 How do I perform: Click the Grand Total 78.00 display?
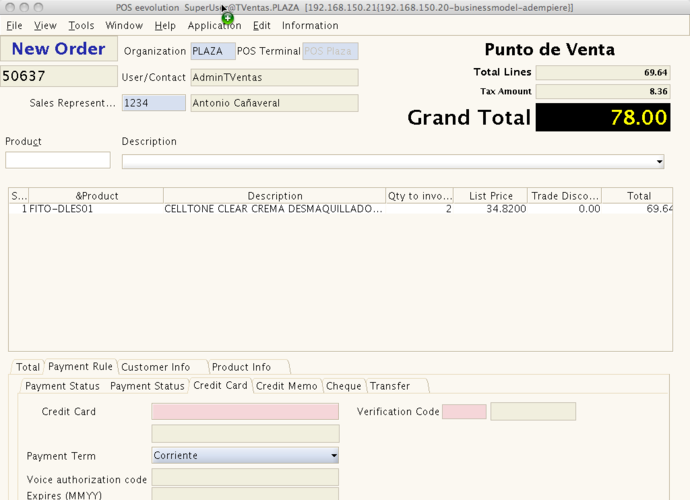click(603, 118)
